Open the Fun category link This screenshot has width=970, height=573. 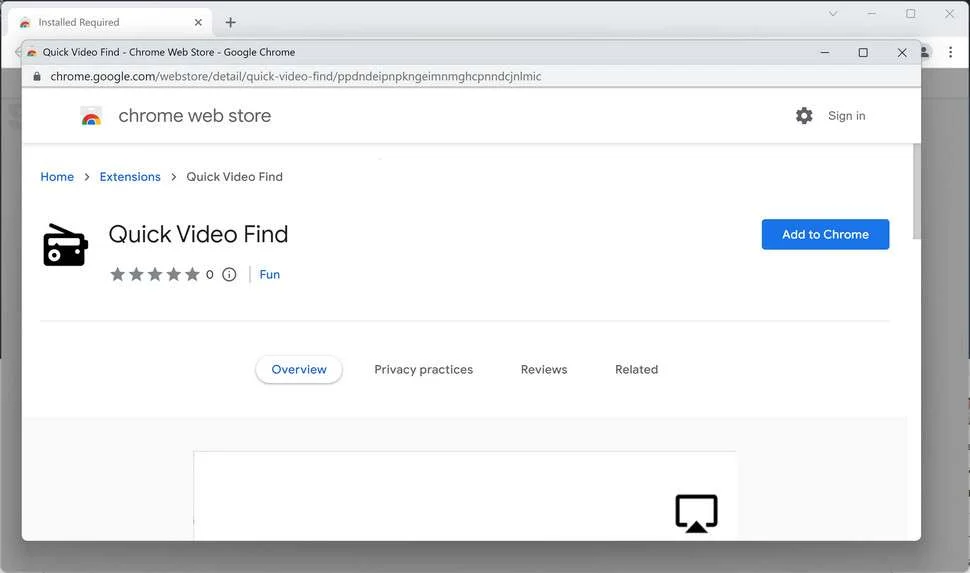click(270, 274)
